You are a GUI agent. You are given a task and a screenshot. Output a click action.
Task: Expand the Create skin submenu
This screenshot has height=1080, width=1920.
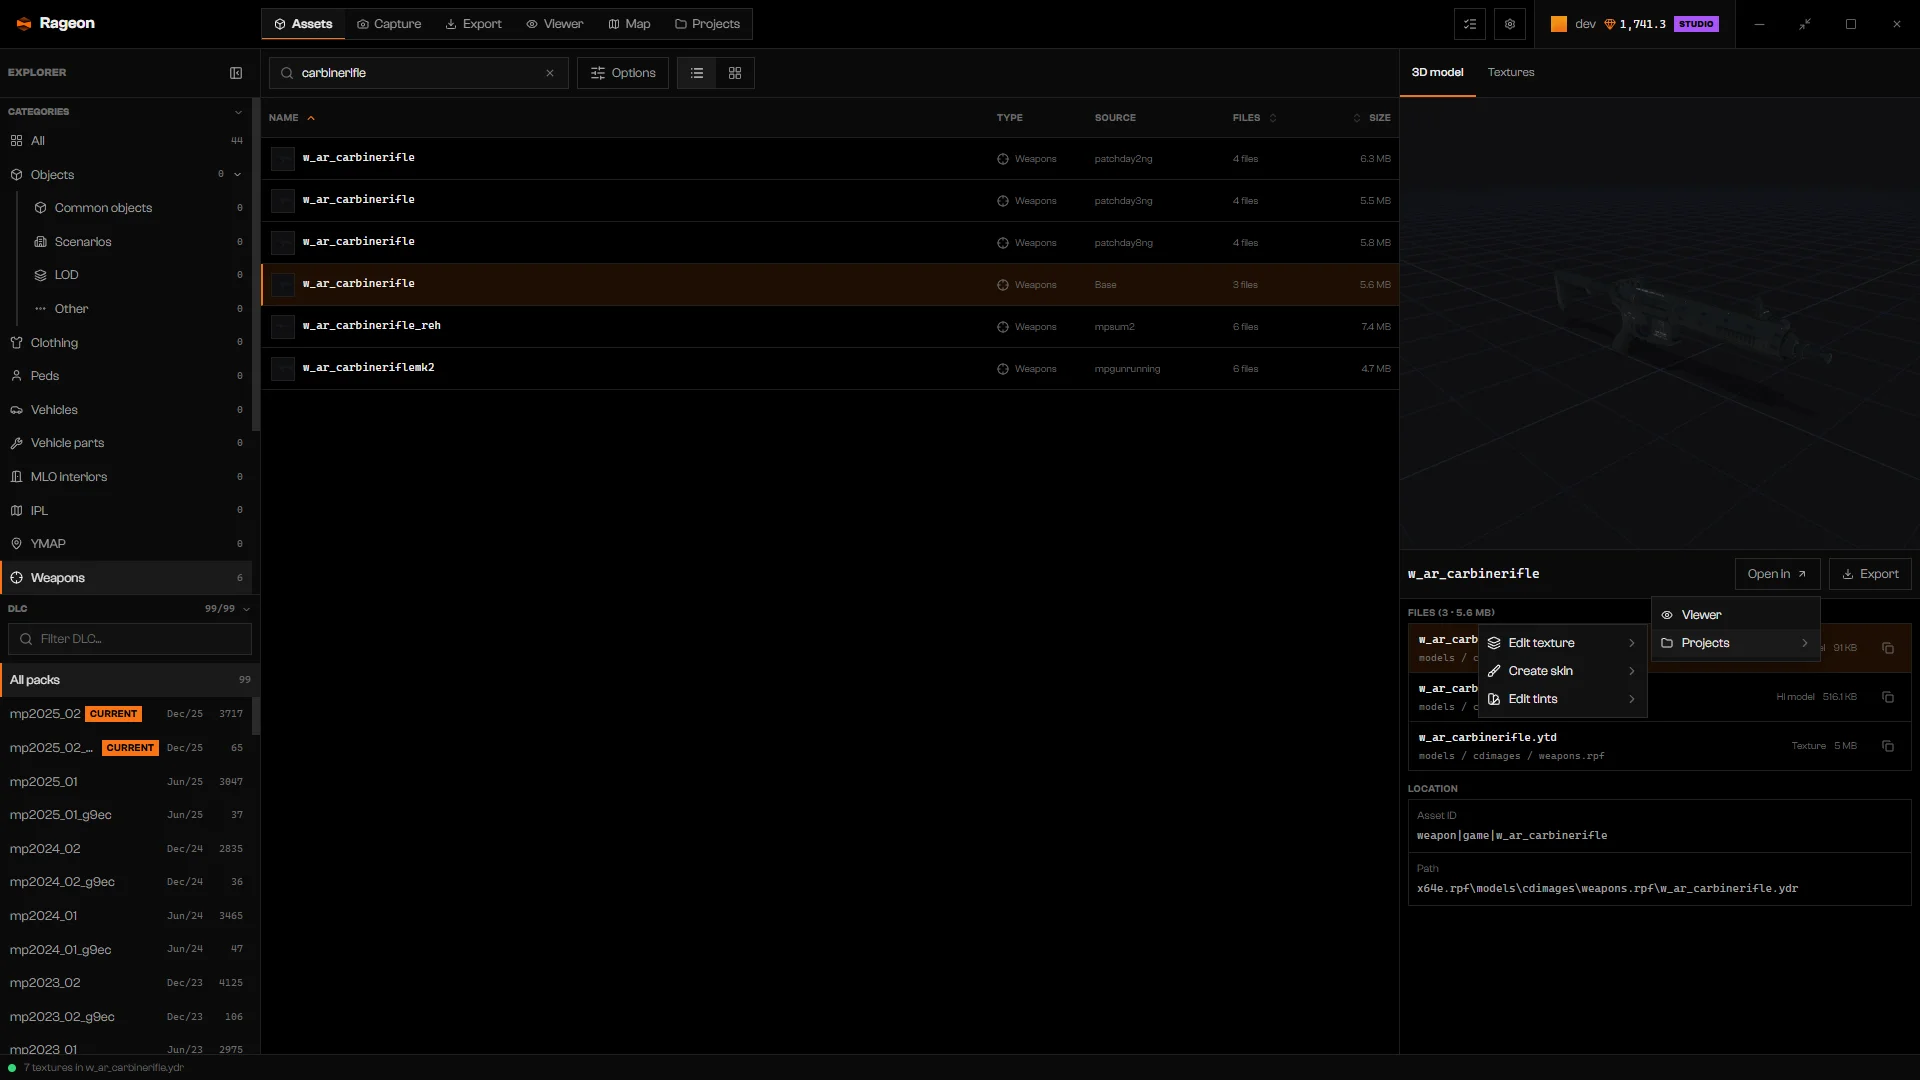1562,671
